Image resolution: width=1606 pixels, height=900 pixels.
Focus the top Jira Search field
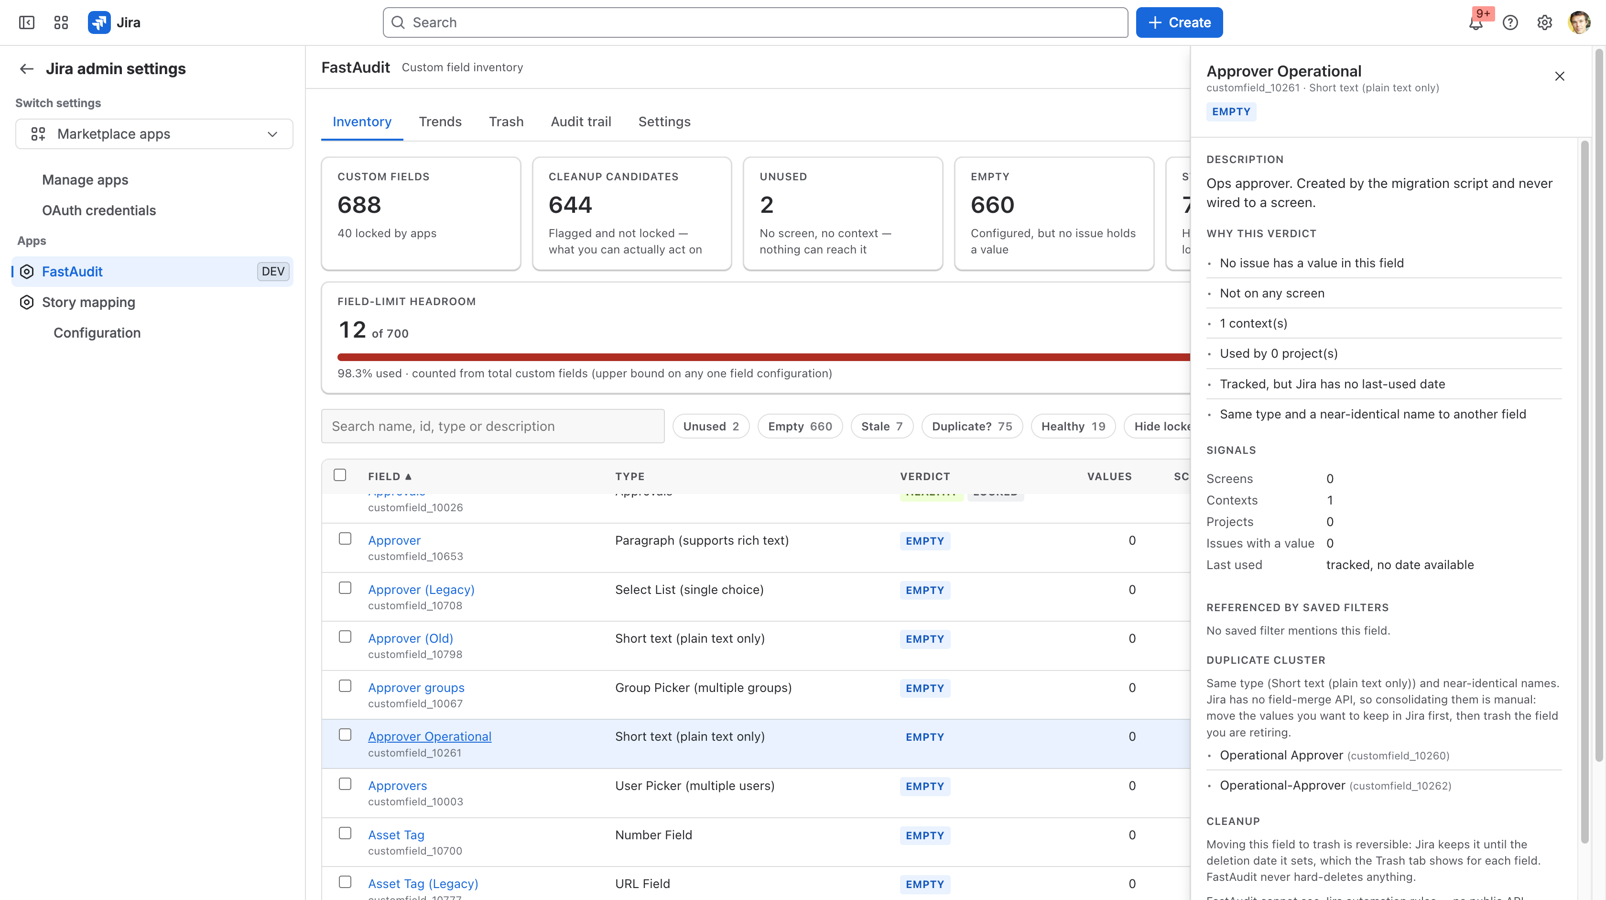[x=755, y=22]
